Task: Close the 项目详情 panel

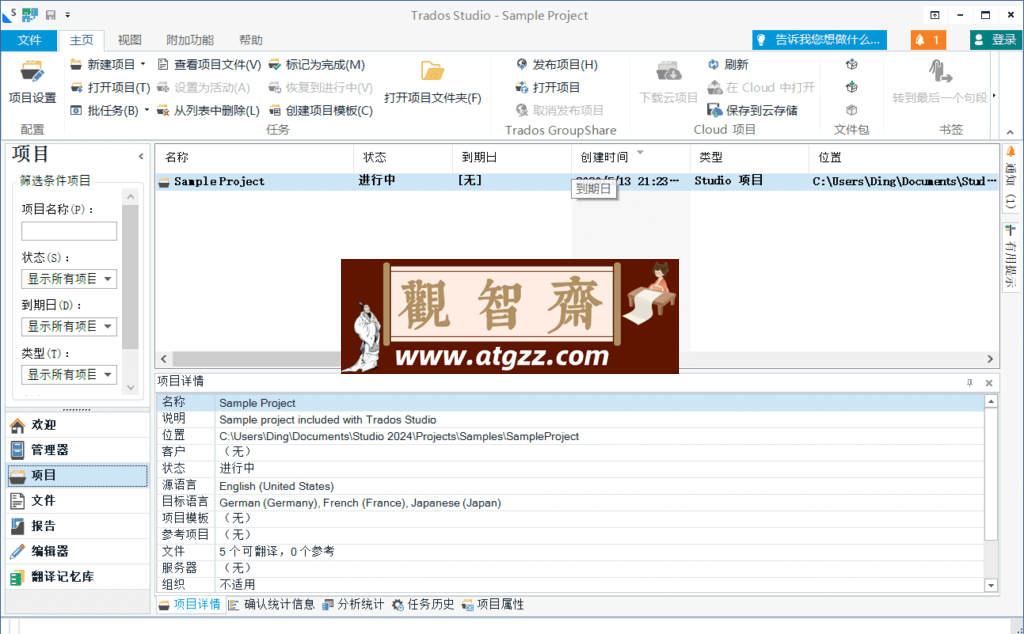Action: click(x=989, y=383)
